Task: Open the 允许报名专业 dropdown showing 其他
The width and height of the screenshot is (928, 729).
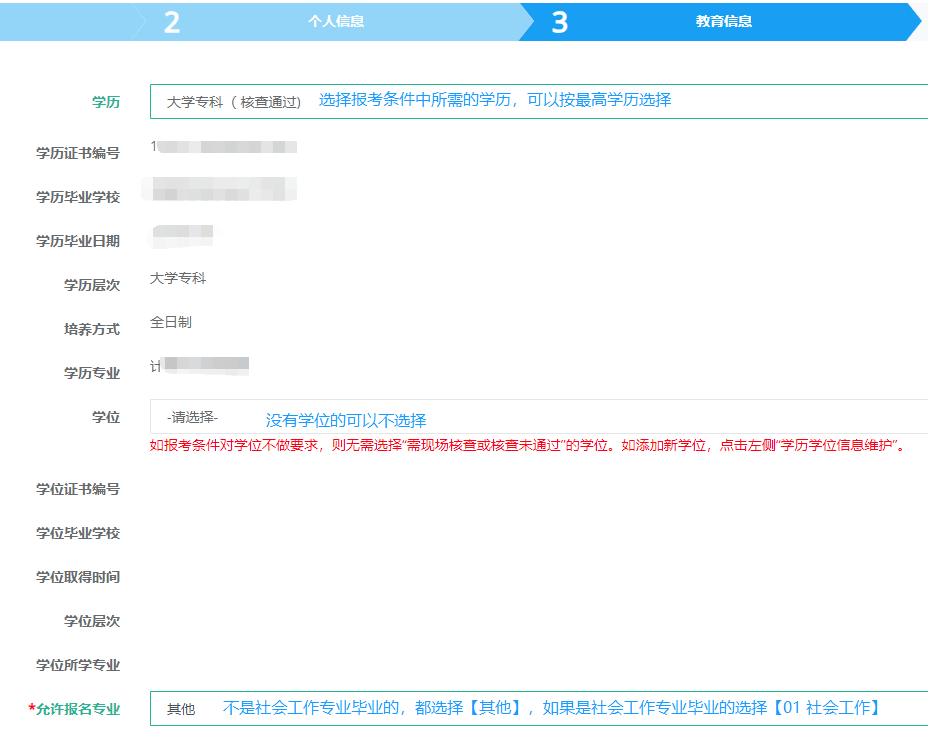Action: coord(538,708)
